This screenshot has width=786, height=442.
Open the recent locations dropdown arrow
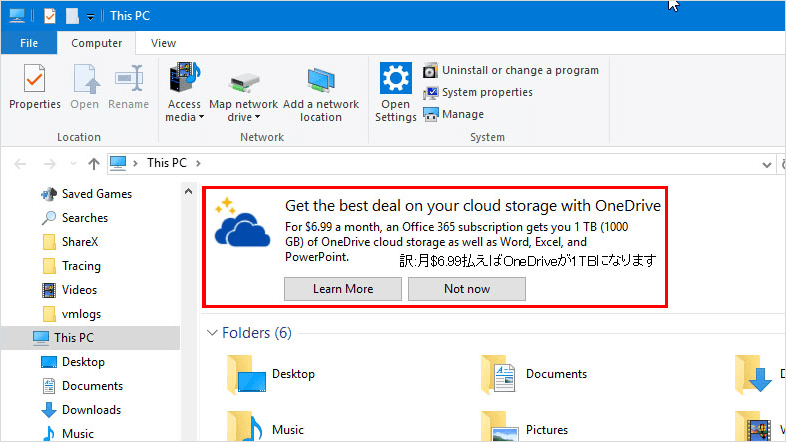coord(73,164)
